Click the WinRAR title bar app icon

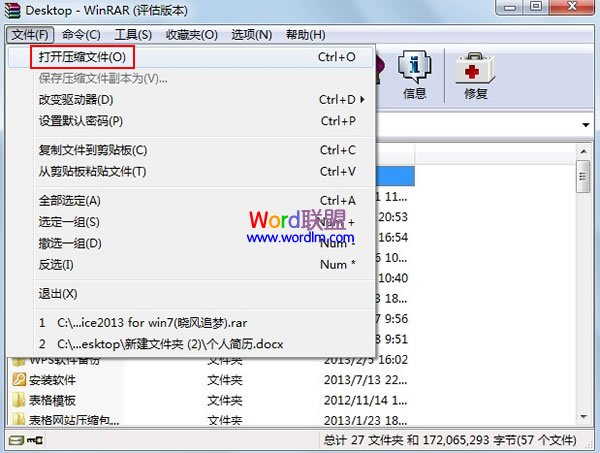point(13,10)
